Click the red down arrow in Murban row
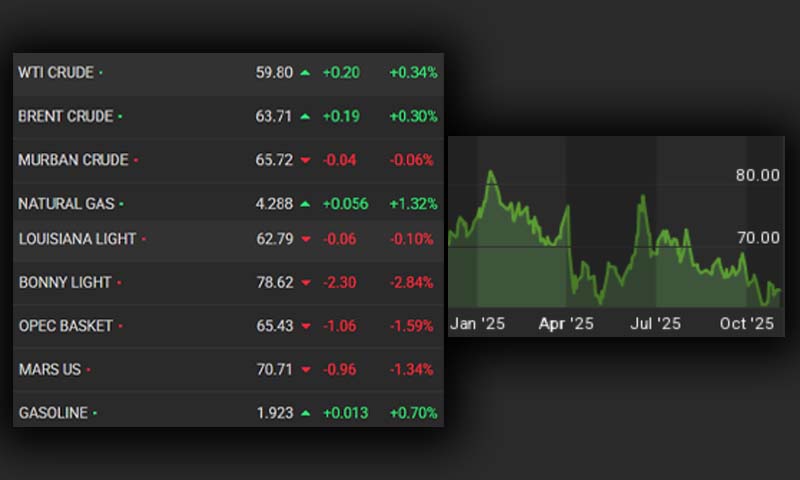Viewport: 800px width, 480px height. coord(305,160)
